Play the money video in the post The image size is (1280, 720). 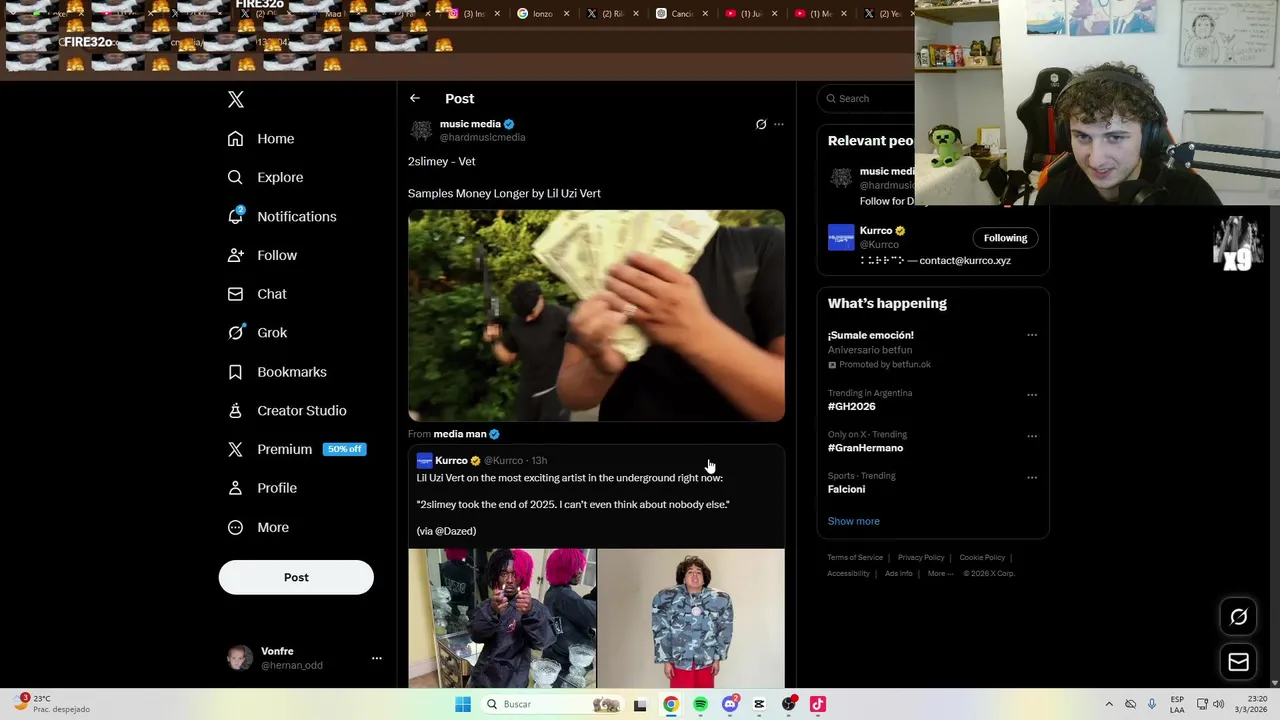coord(596,316)
